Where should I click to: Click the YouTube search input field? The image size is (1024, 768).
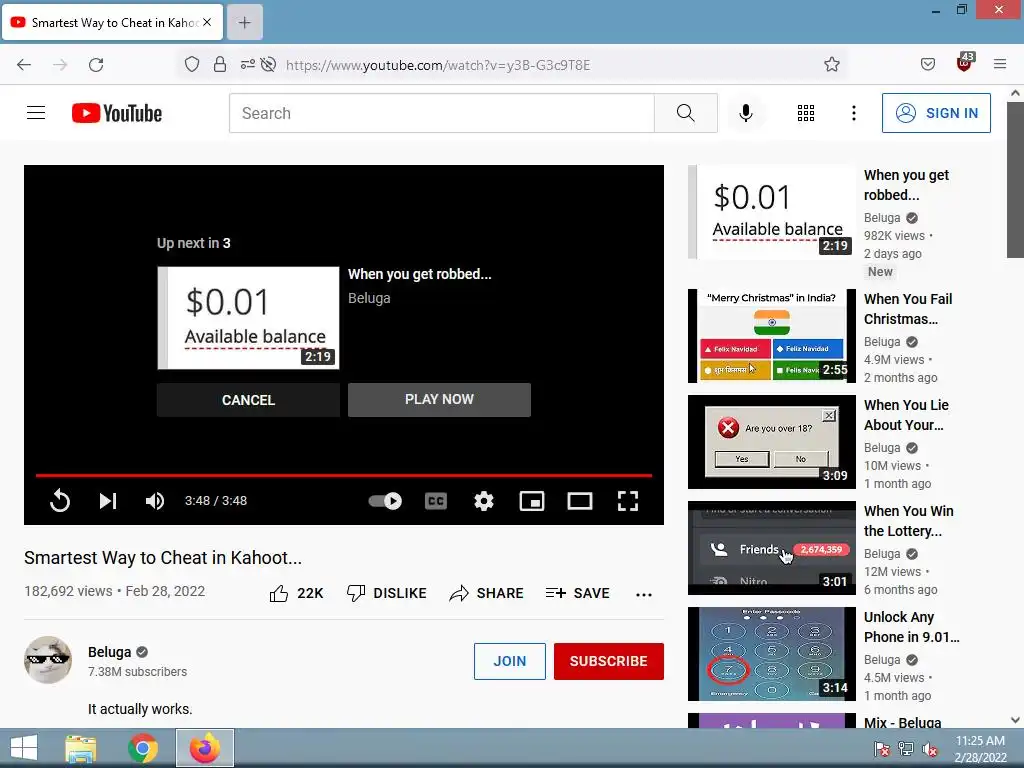click(441, 113)
